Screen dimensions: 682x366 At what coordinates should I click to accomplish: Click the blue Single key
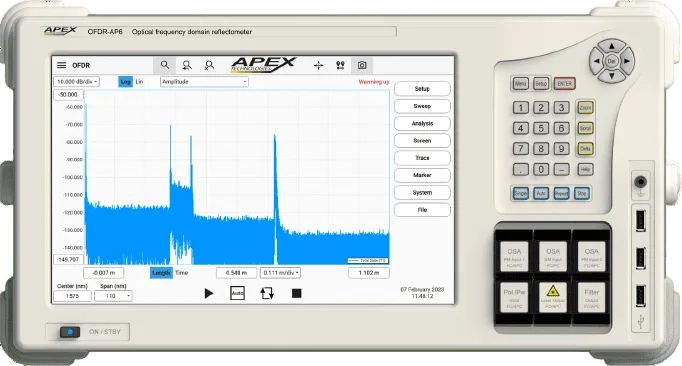click(x=521, y=193)
